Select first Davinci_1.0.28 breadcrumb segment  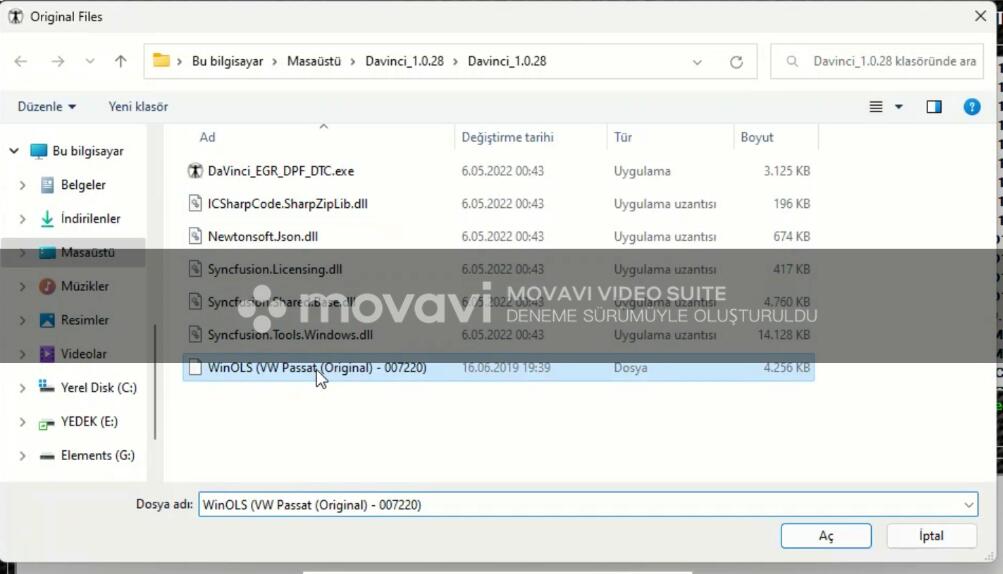tap(404, 61)
